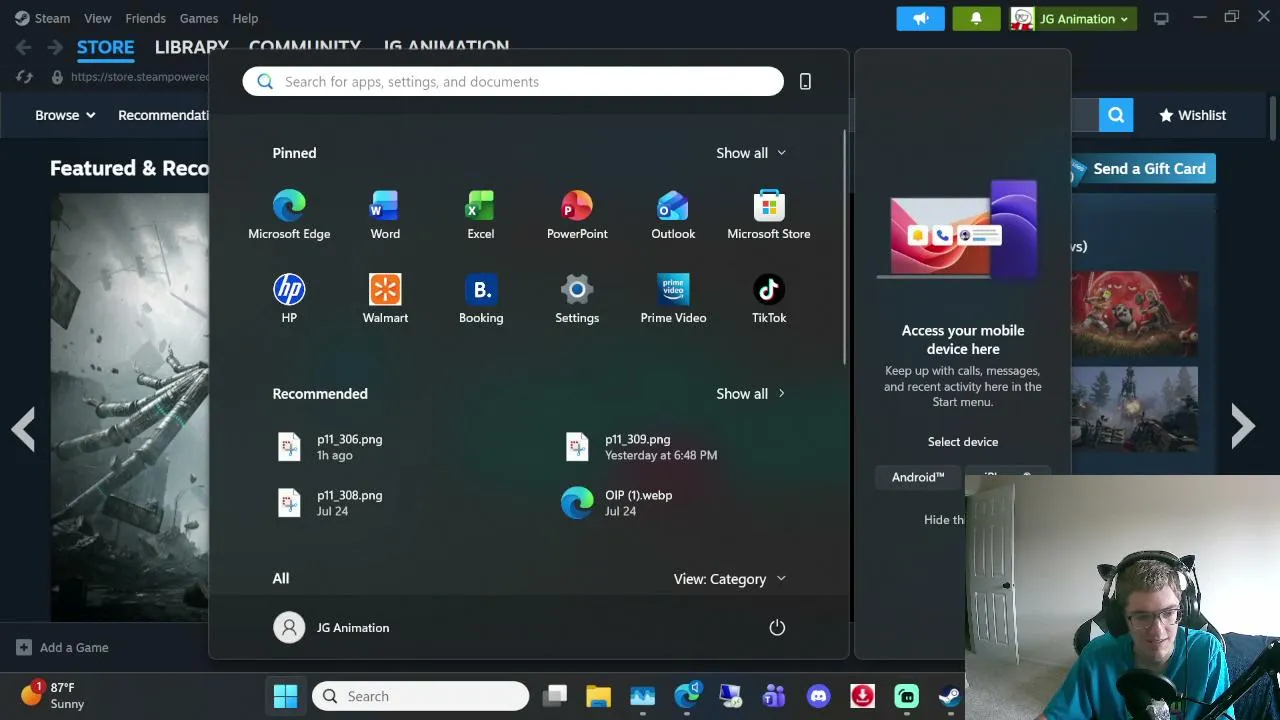
Task: Reload the Steam store page
Action: pyautogui.click(x=25, y=77)
